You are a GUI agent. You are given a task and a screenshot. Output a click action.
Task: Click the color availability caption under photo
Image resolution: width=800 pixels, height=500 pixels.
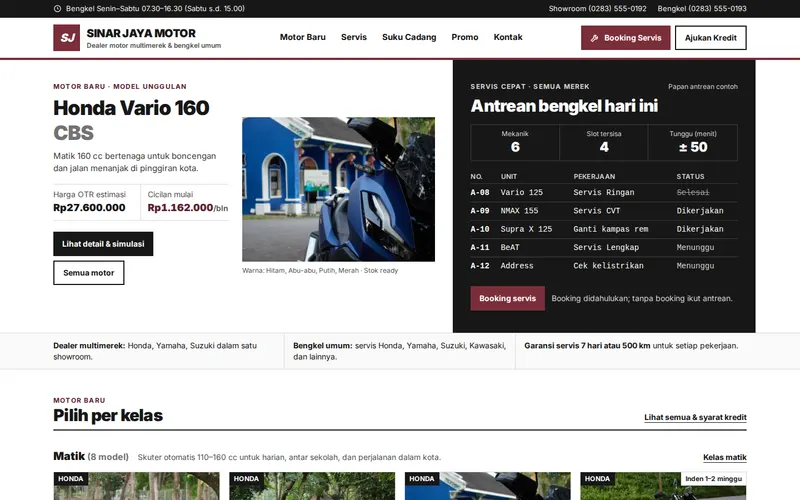[x=320, y=270]
